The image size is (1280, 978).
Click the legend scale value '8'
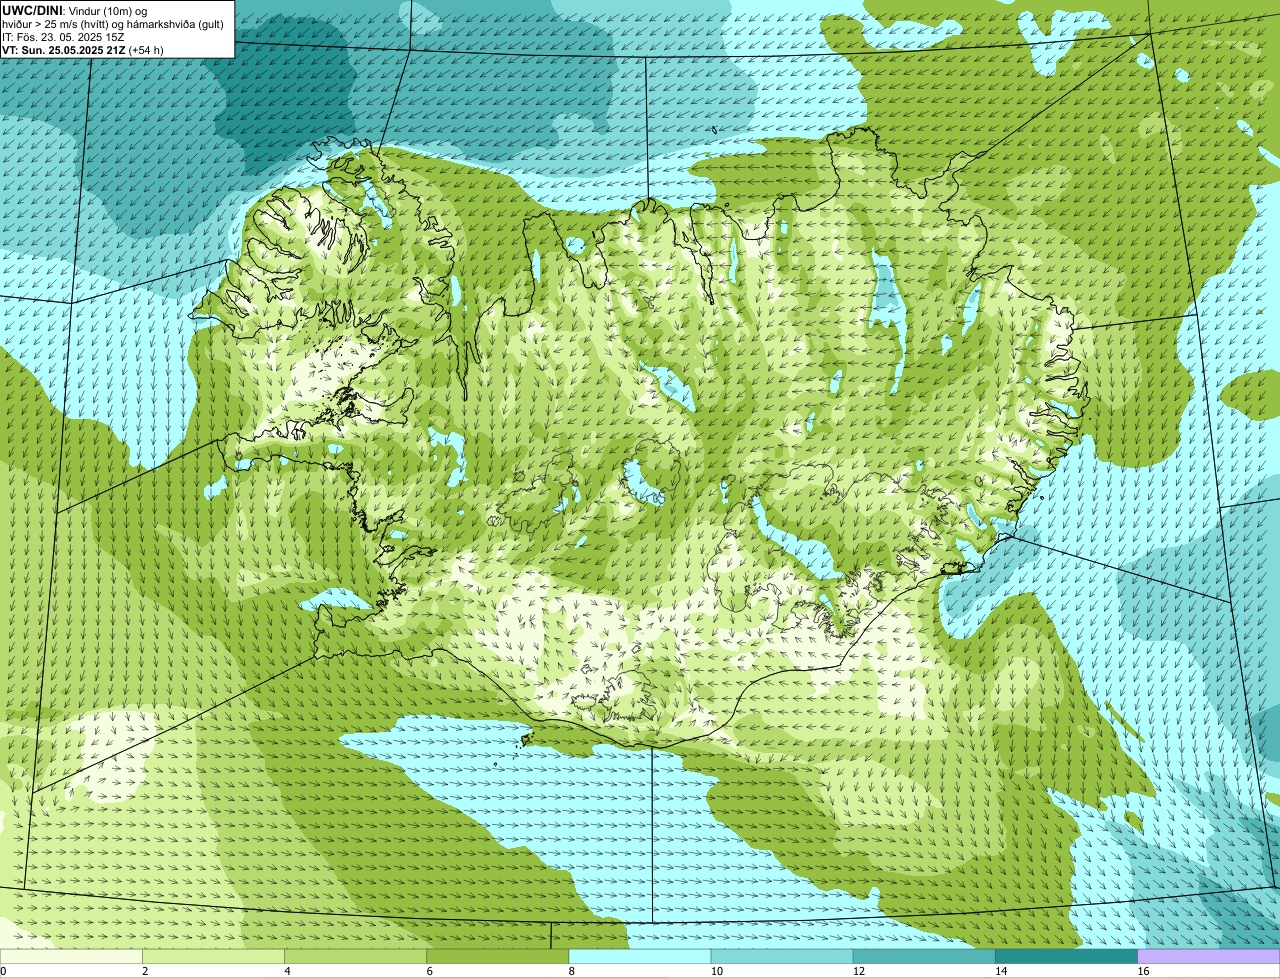[571, 971]
